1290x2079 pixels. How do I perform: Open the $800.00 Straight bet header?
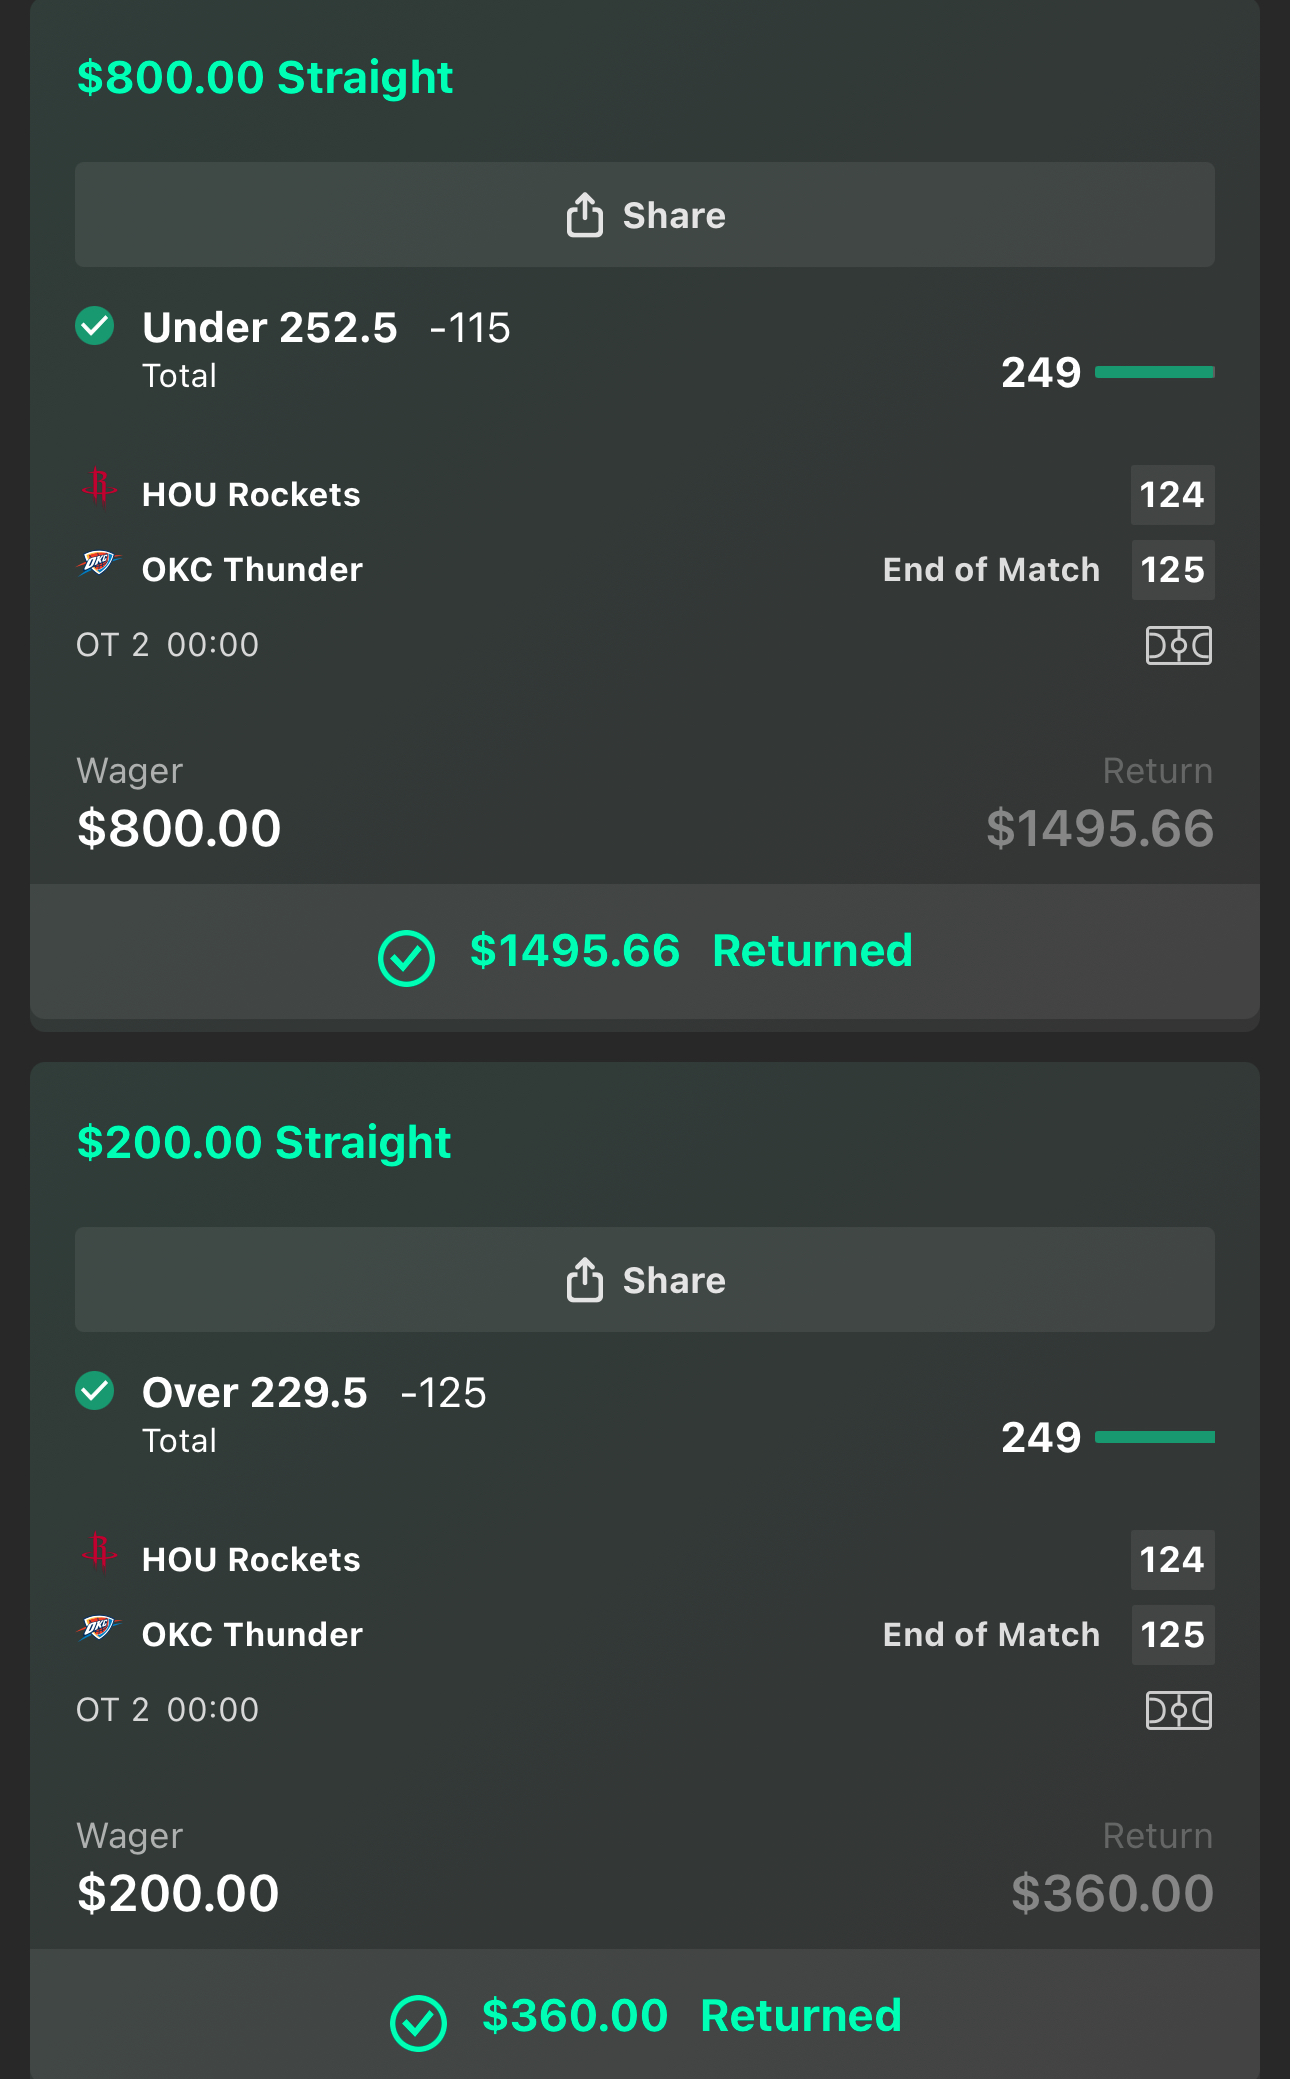pyautogui.click(x=265, y=77)
